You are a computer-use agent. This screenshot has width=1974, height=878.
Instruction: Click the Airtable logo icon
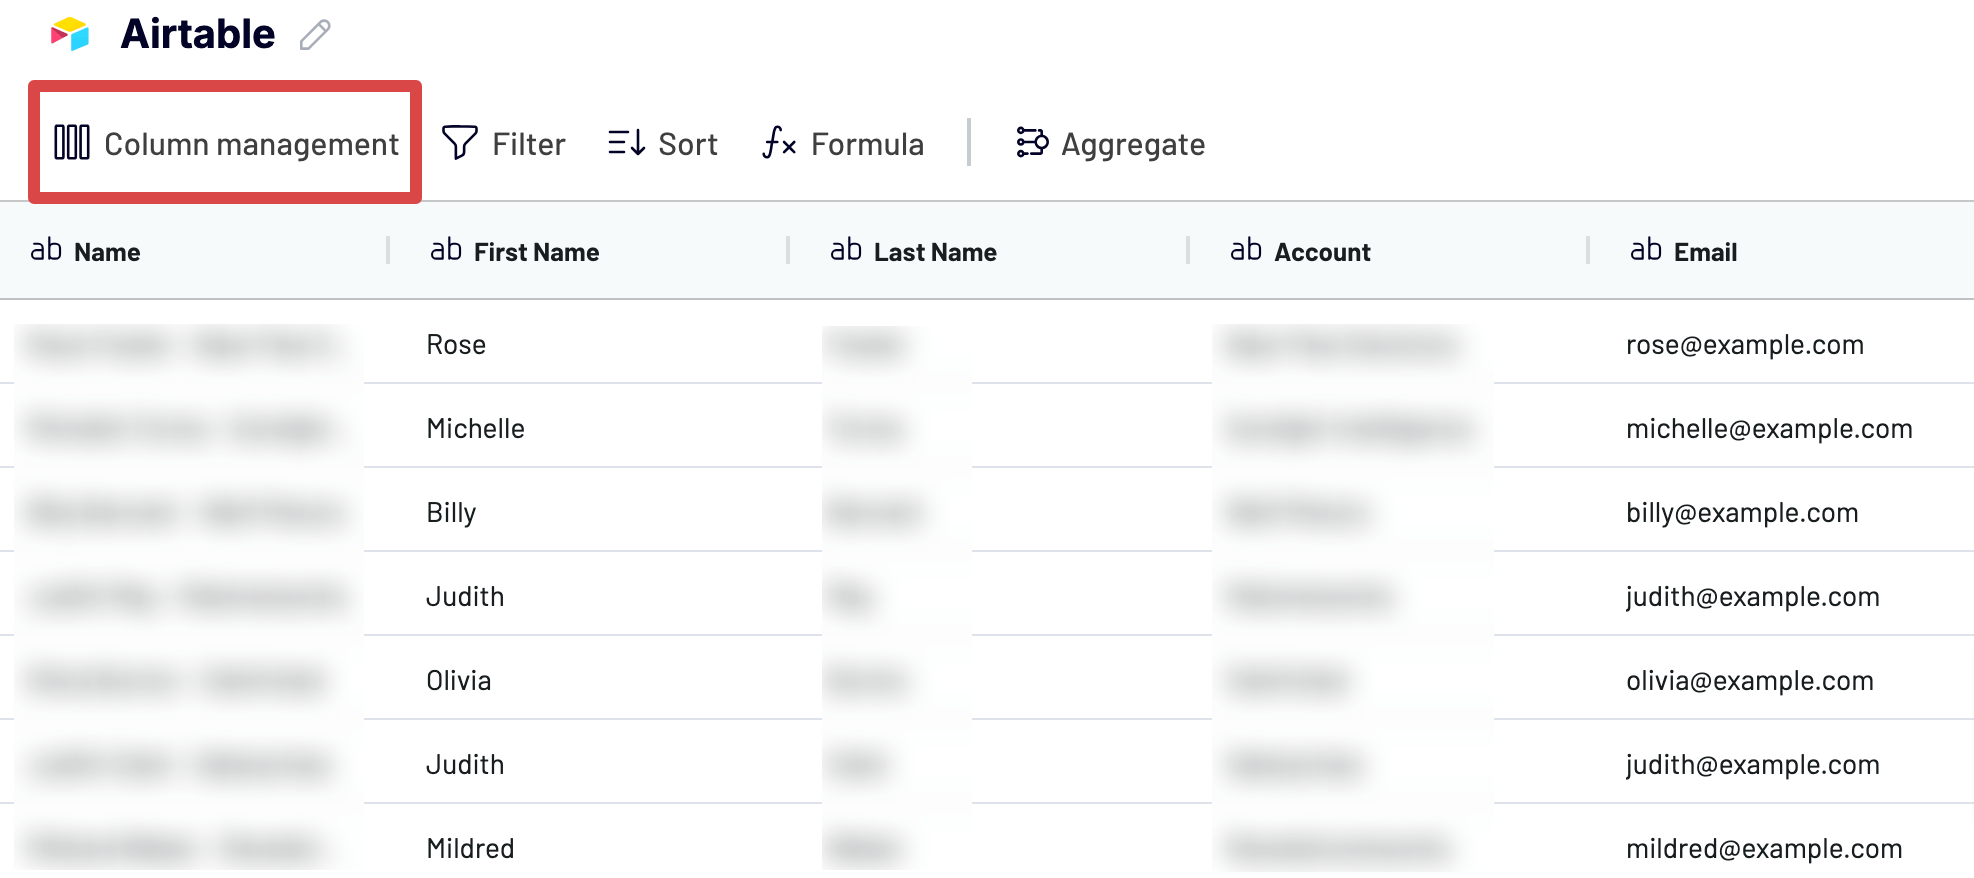(70, 34)
